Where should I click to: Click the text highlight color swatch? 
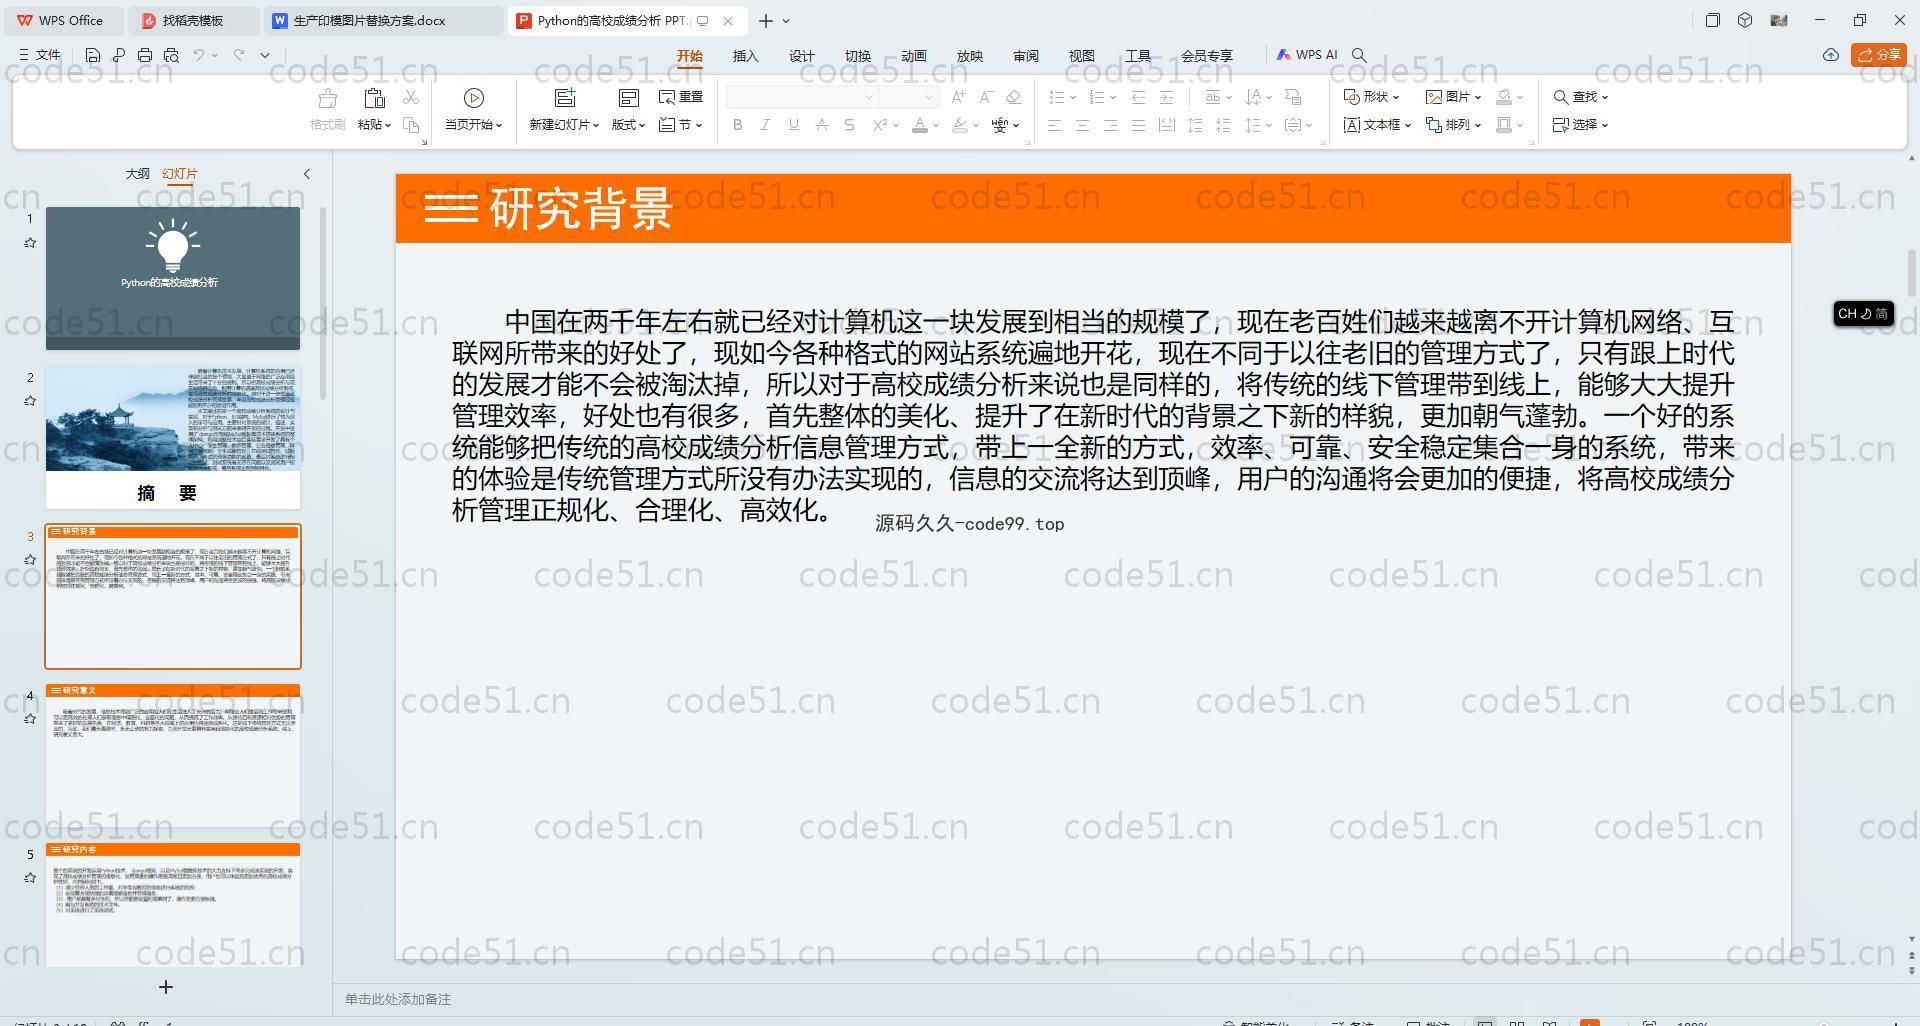point(960,125)
